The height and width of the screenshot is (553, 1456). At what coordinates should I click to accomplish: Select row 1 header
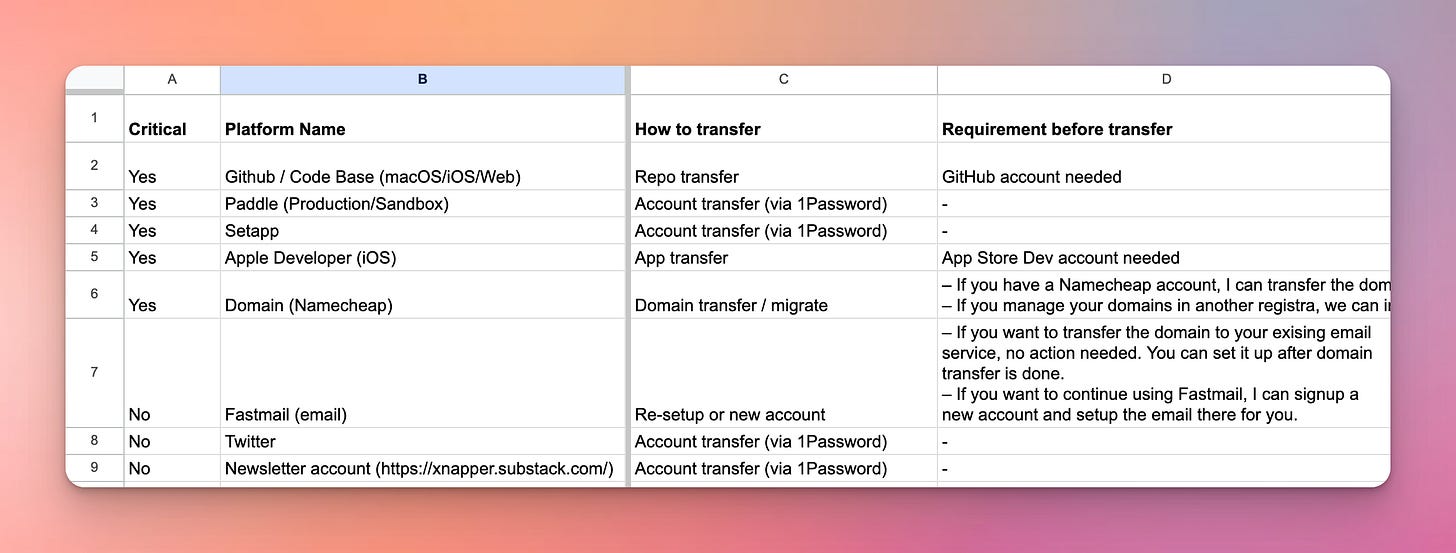(95, 118)
